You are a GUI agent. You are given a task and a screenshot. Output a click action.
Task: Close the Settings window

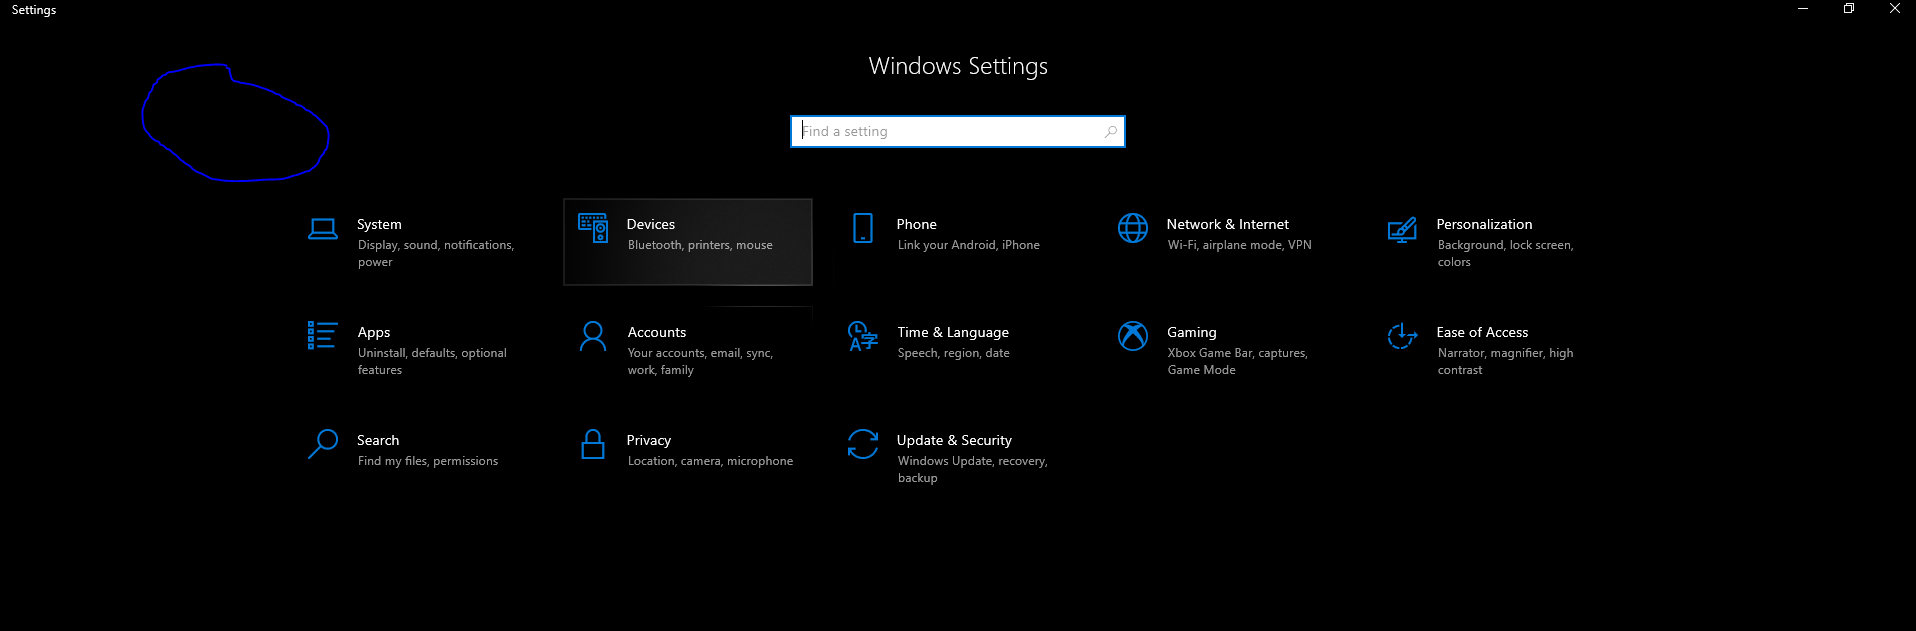point(1894,9)
